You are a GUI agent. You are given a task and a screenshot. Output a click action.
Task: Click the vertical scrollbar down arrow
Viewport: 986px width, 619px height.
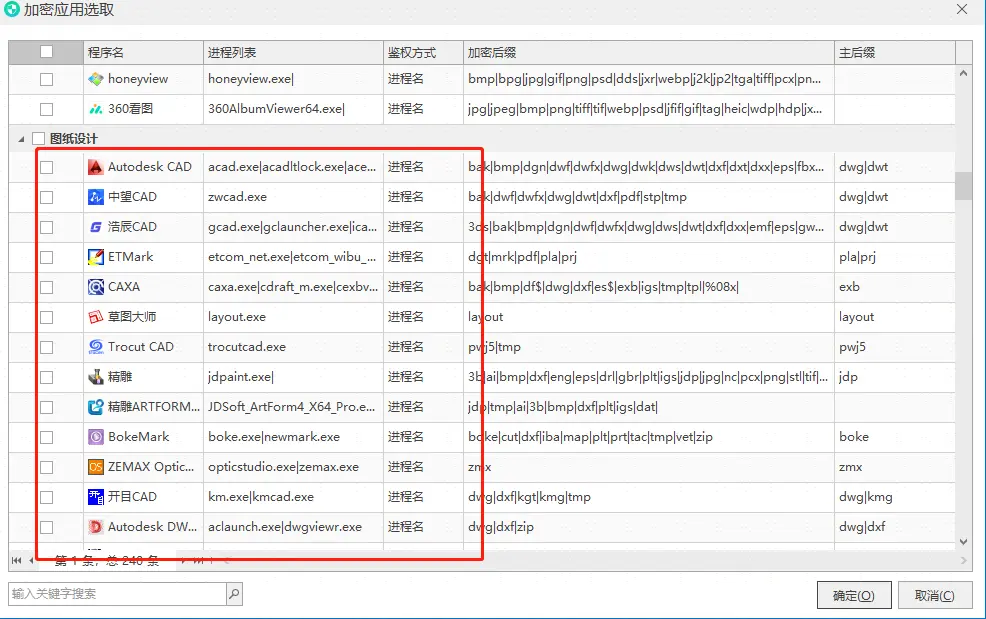pyautogui.click(x=963, y=542)
